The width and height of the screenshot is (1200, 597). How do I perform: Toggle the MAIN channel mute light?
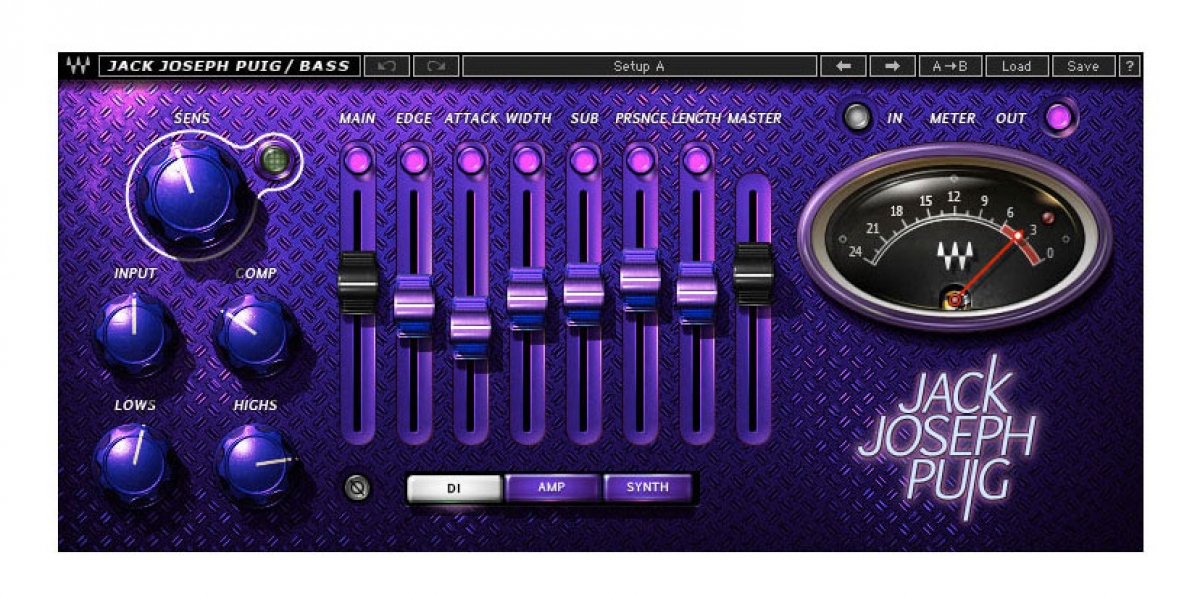pyautogui.click(x=358, y=160)
